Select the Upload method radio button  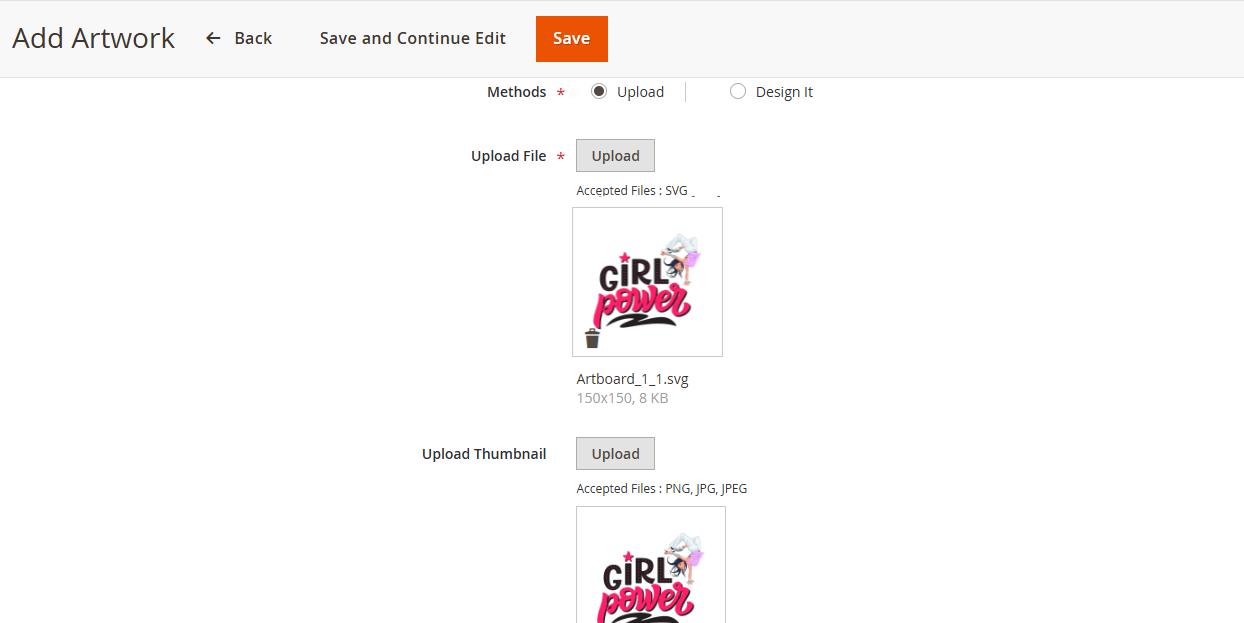(599, 92)
